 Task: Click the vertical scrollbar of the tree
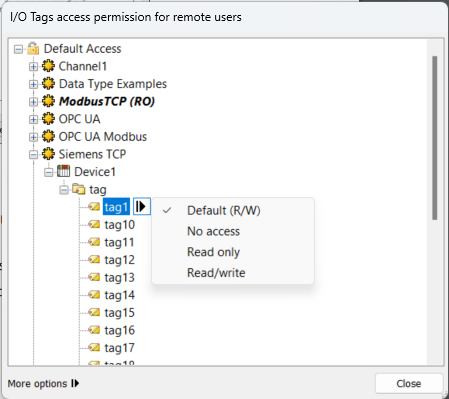coord(434,138)
